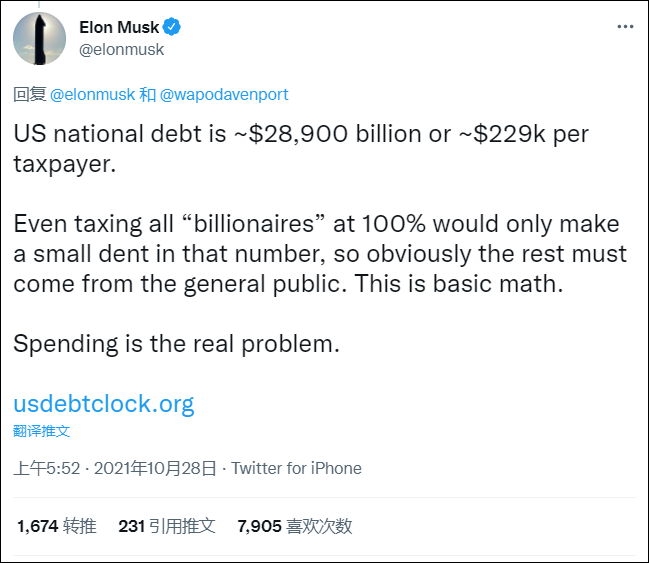Click the blue verified badge icon
This screenshot has width=649, height=563.
[x=170, y=27]
